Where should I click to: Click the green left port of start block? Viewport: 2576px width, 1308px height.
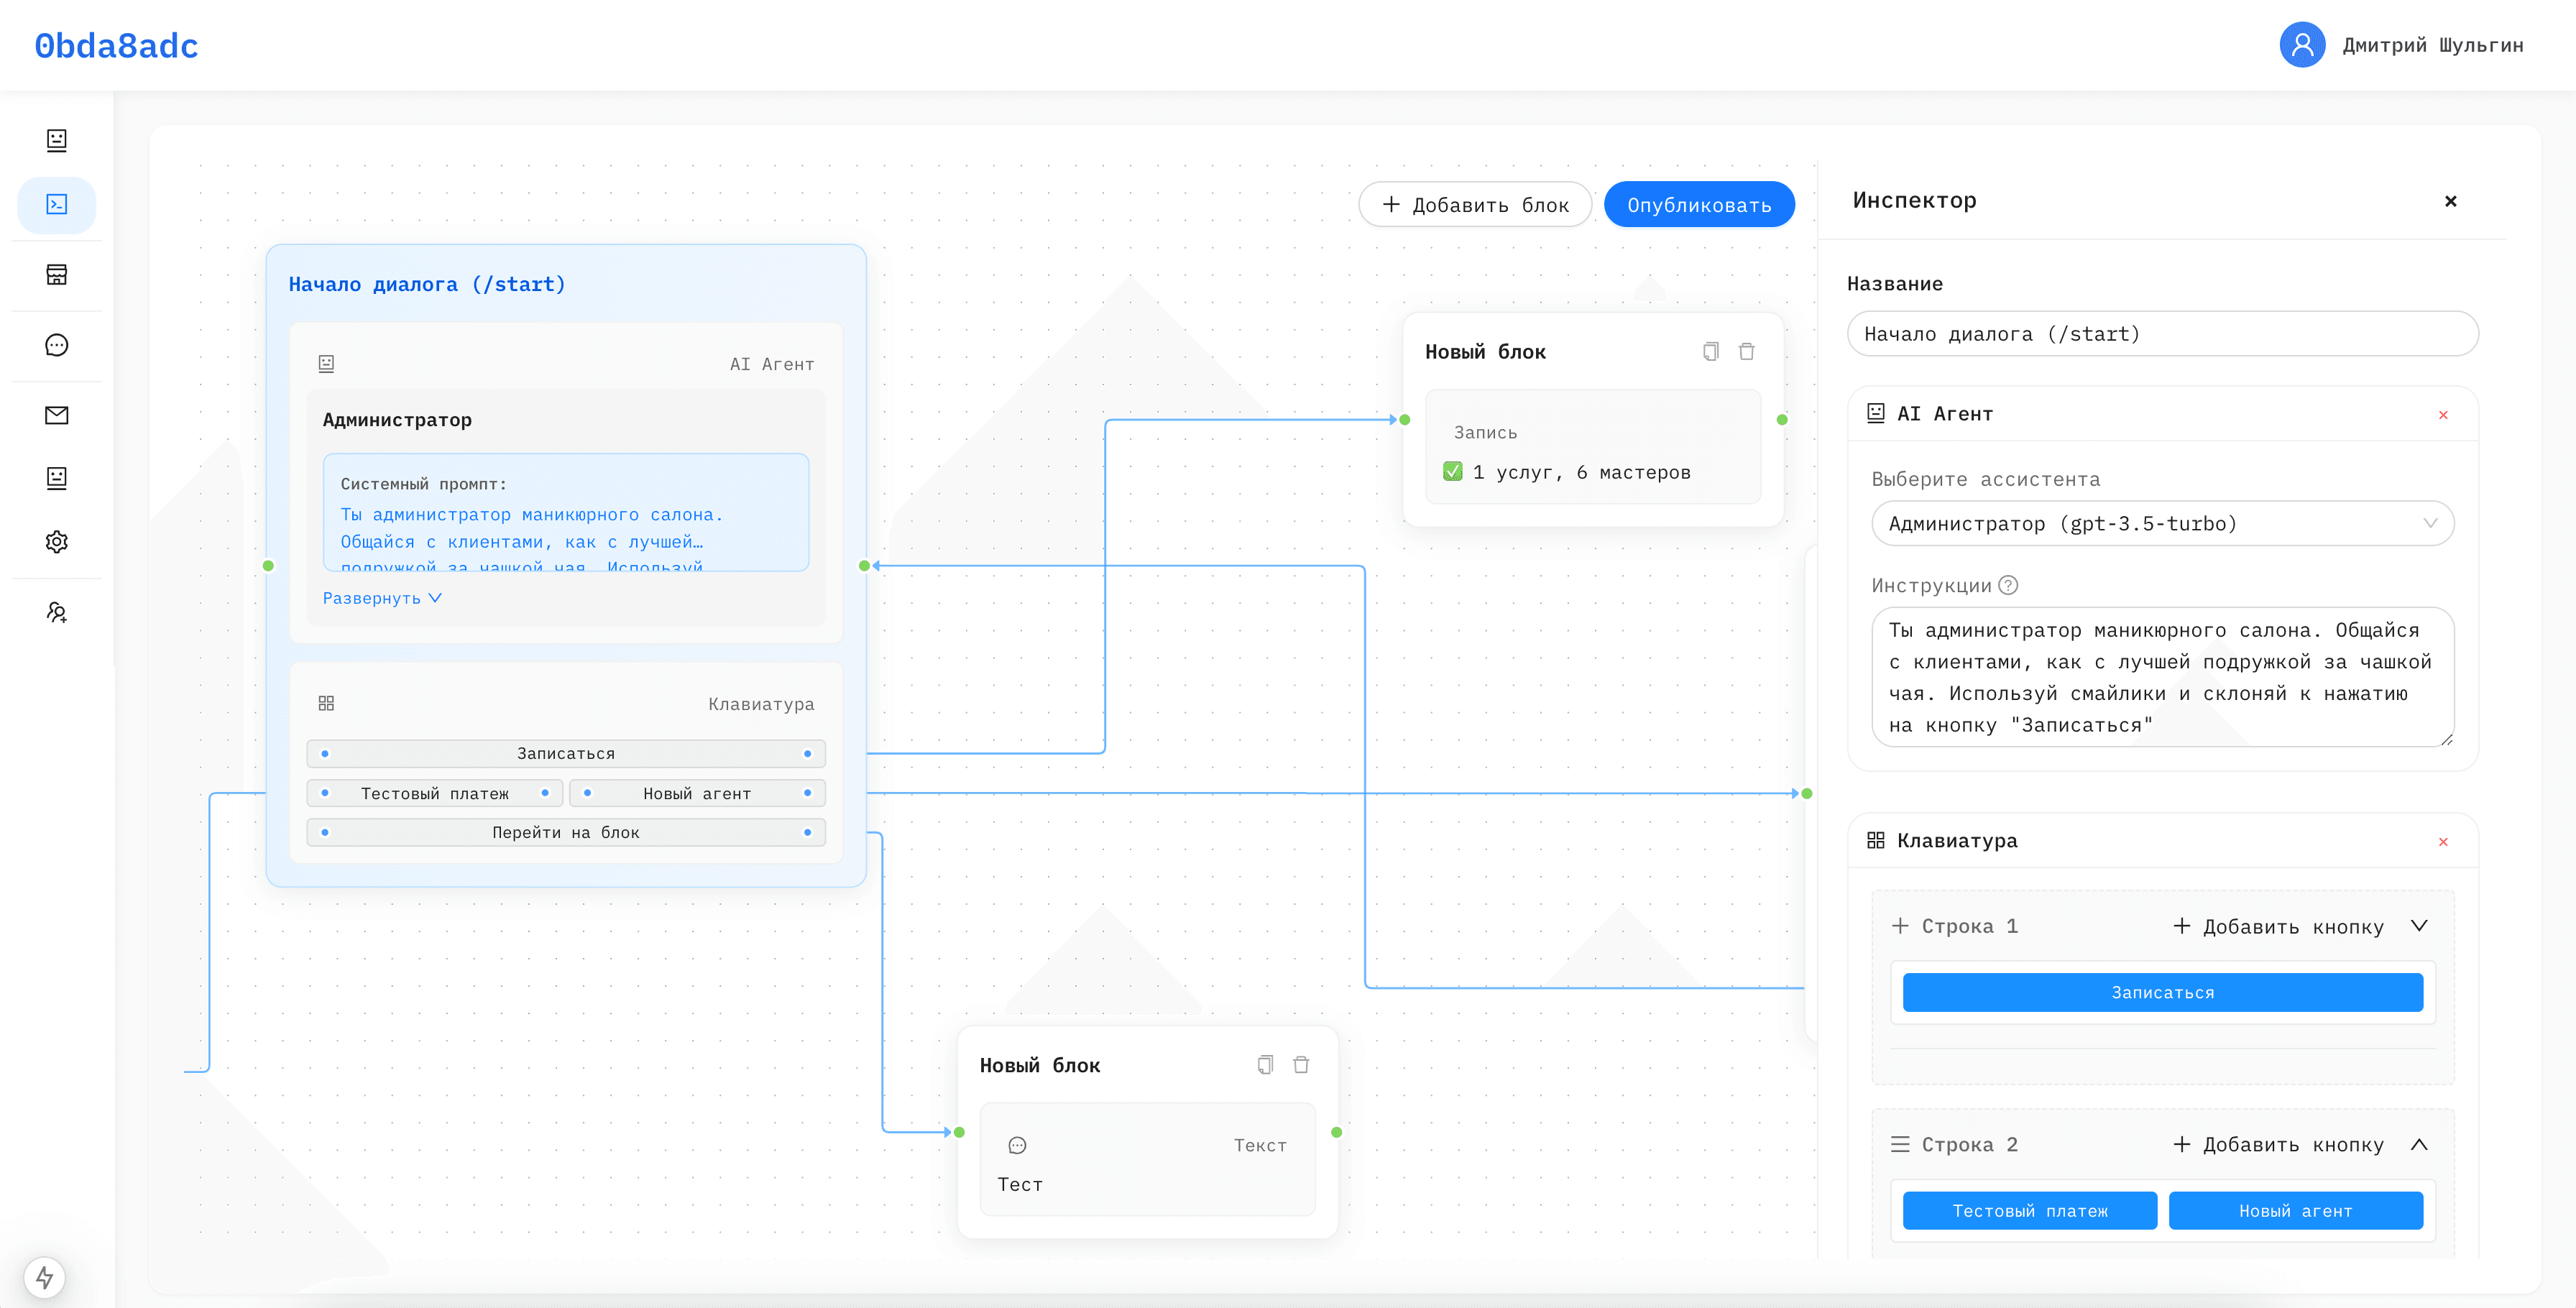tap(268, 565)
